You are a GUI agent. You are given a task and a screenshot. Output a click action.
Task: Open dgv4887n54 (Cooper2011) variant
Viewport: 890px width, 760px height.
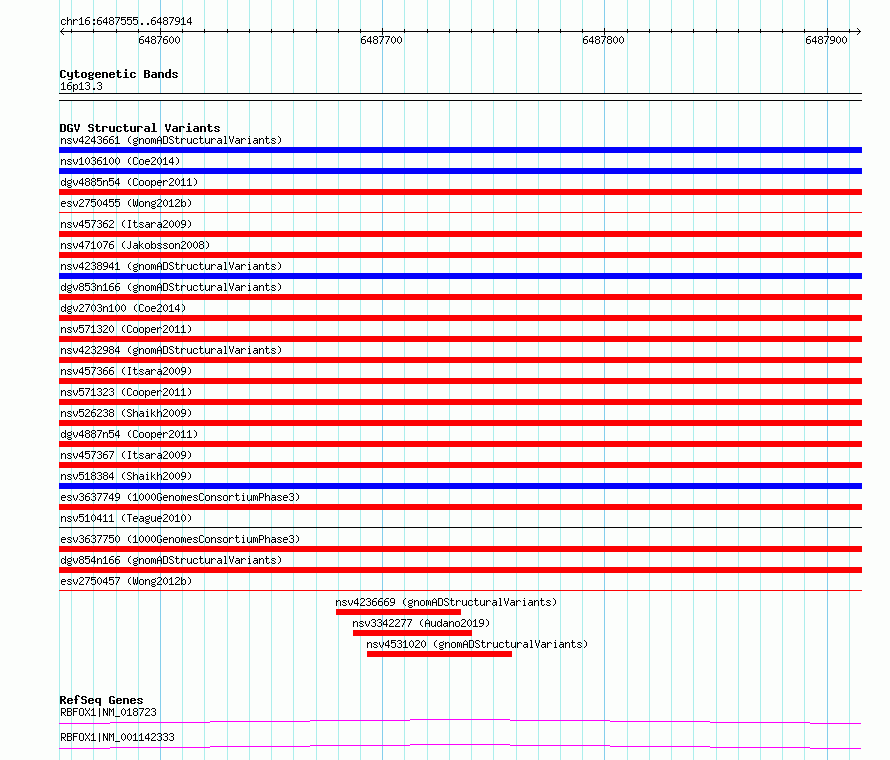[129, 434]
